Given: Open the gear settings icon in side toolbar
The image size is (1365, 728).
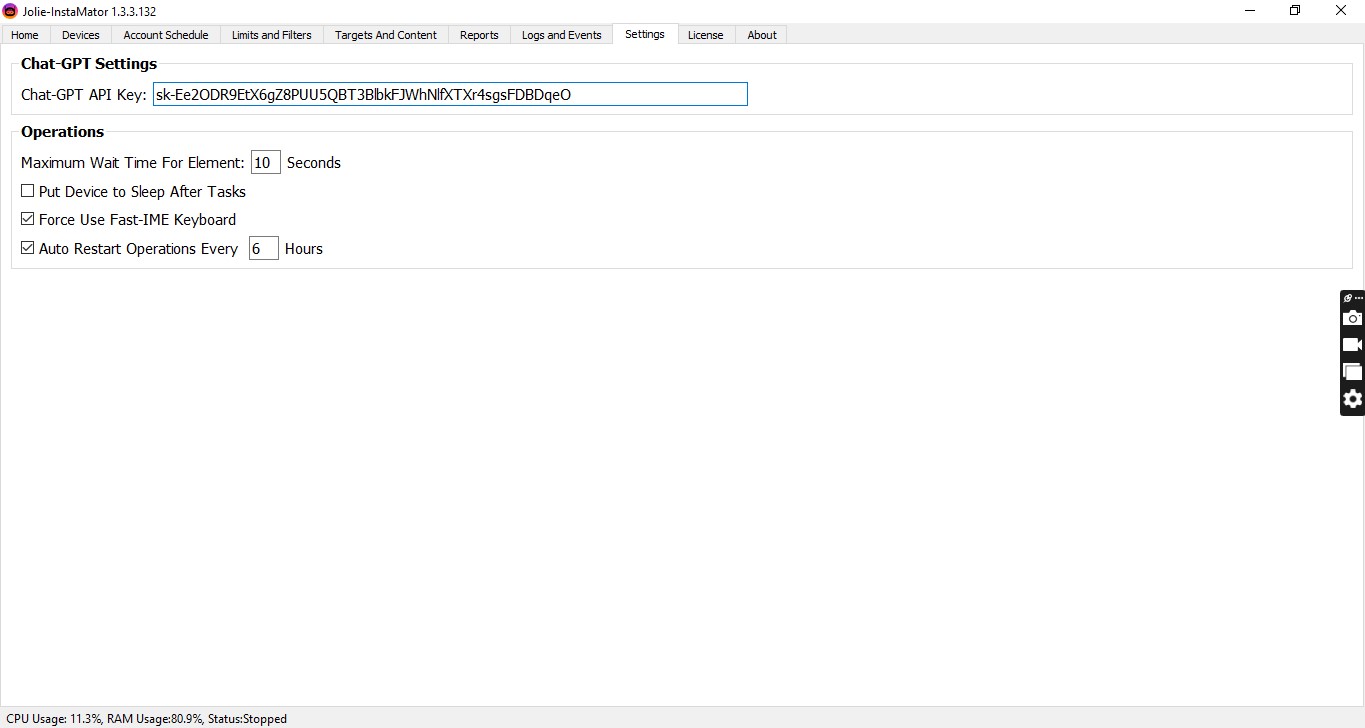Looking at the screenshot, I should coord(1352,399).
